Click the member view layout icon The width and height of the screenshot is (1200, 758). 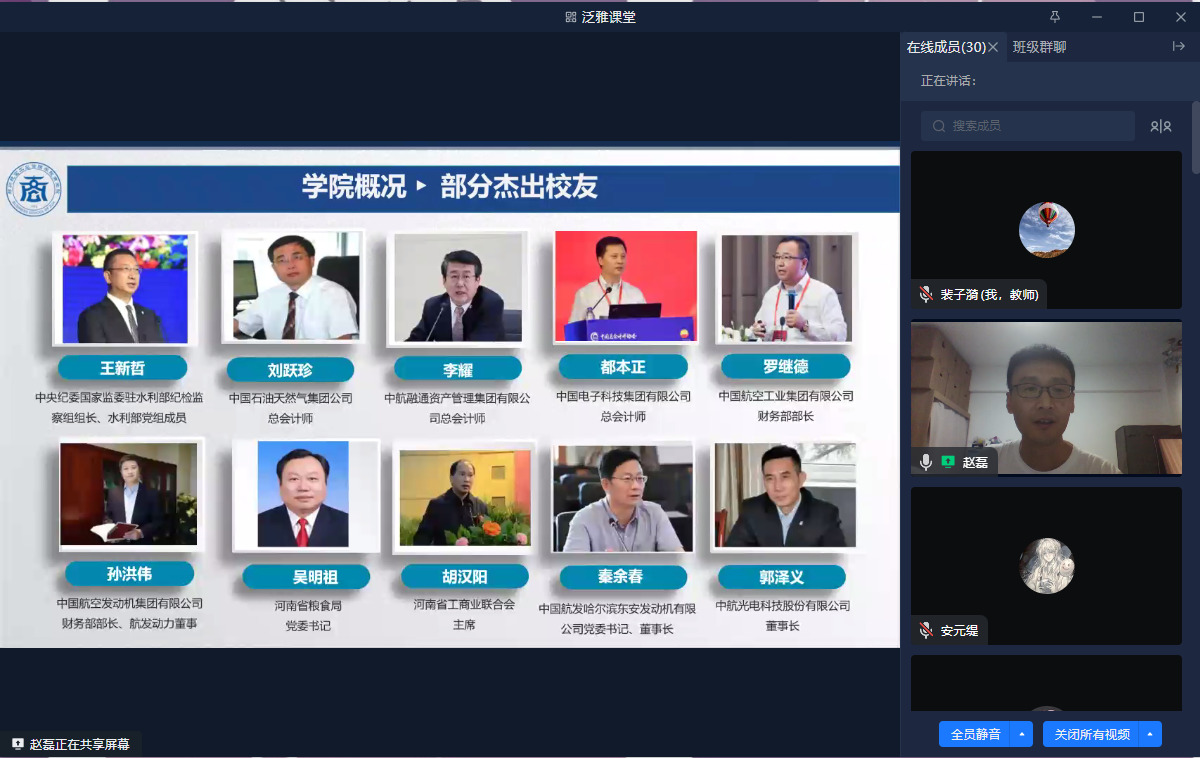[1160, 126]
